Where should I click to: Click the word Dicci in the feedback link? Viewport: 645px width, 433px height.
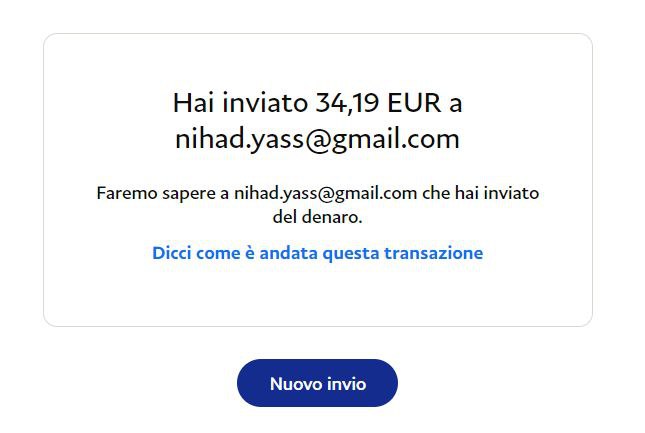tap(172, 252)
